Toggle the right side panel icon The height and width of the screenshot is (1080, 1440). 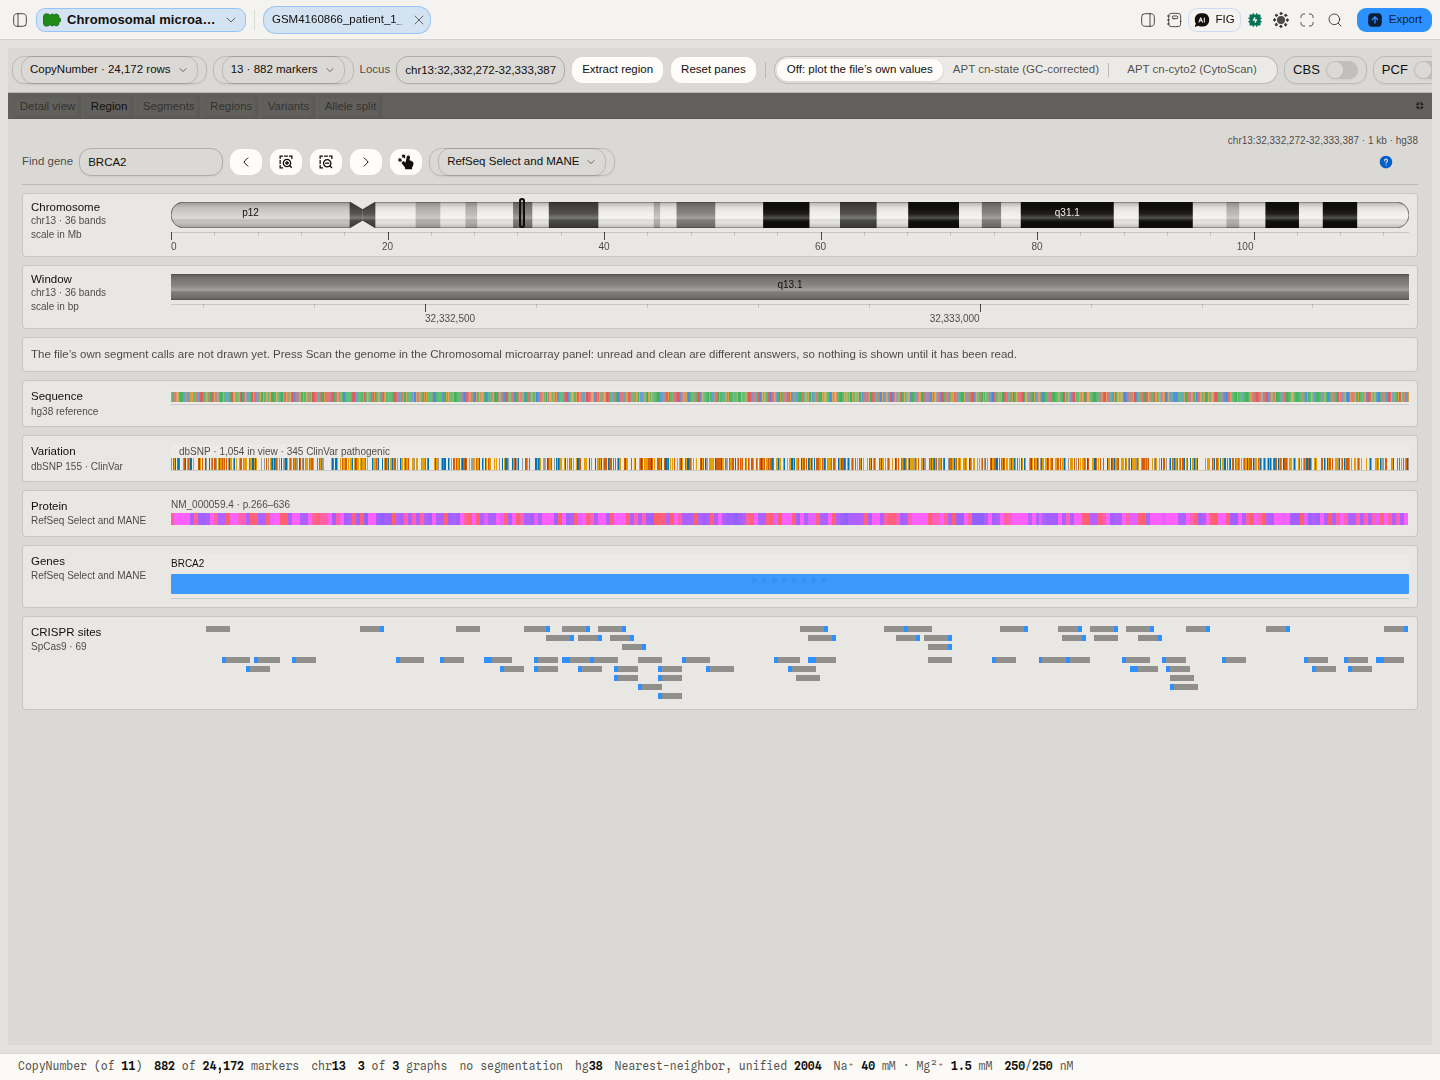[x=1148, y=20]
